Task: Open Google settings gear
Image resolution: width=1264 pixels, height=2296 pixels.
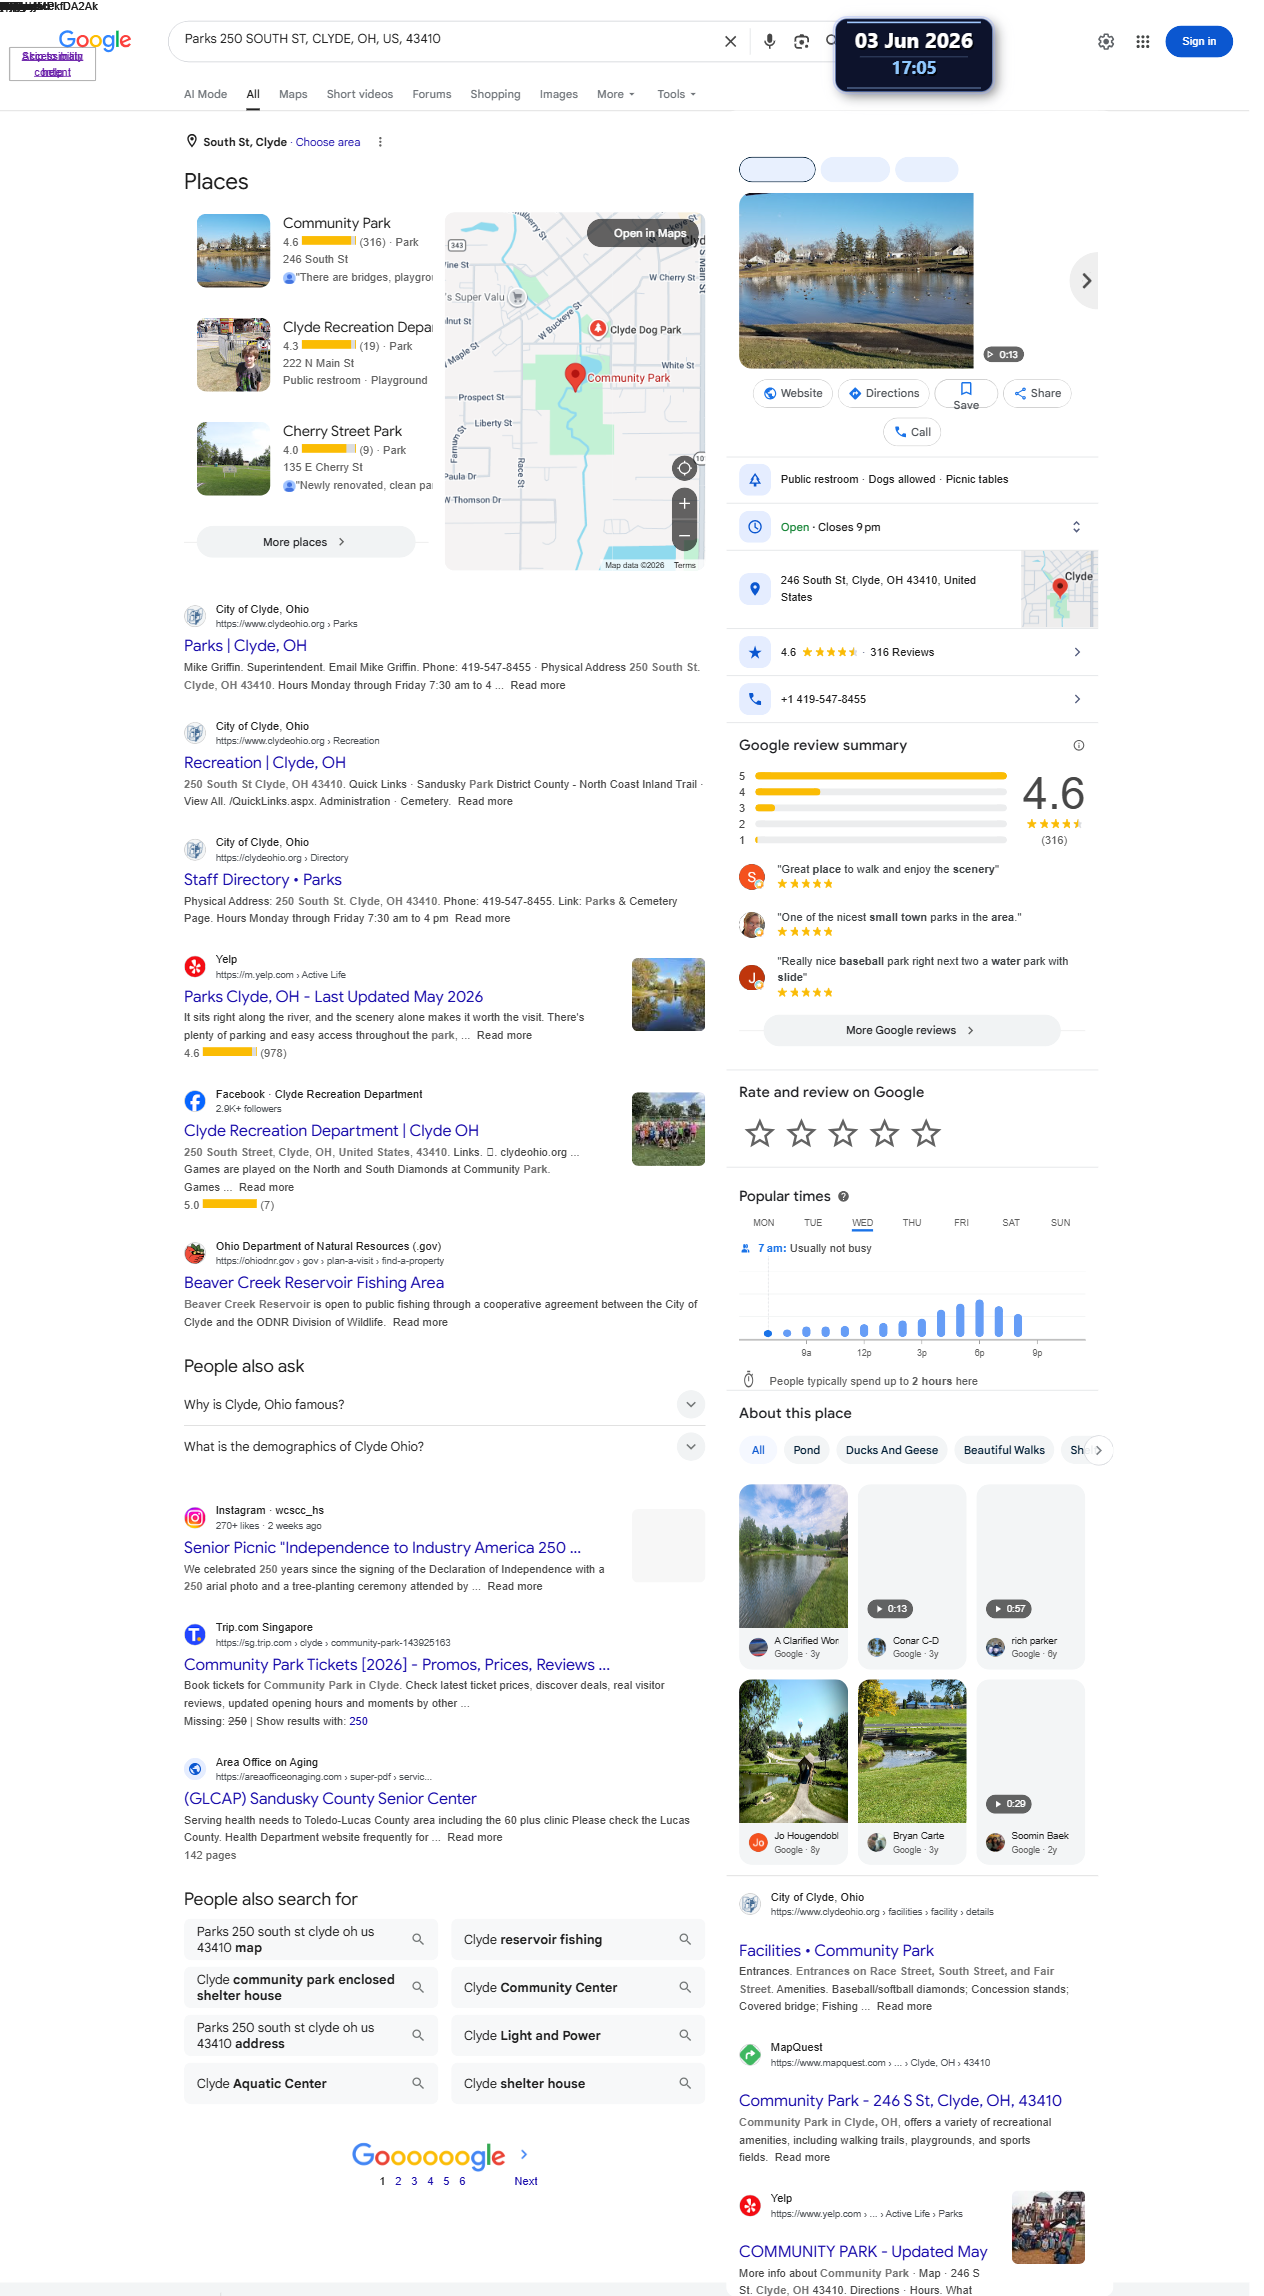Action: [x=1106, y=41]
